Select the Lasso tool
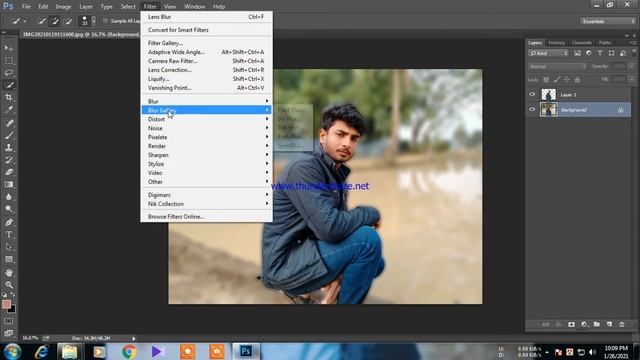This screenshot has width=640, height=360. 9,73
